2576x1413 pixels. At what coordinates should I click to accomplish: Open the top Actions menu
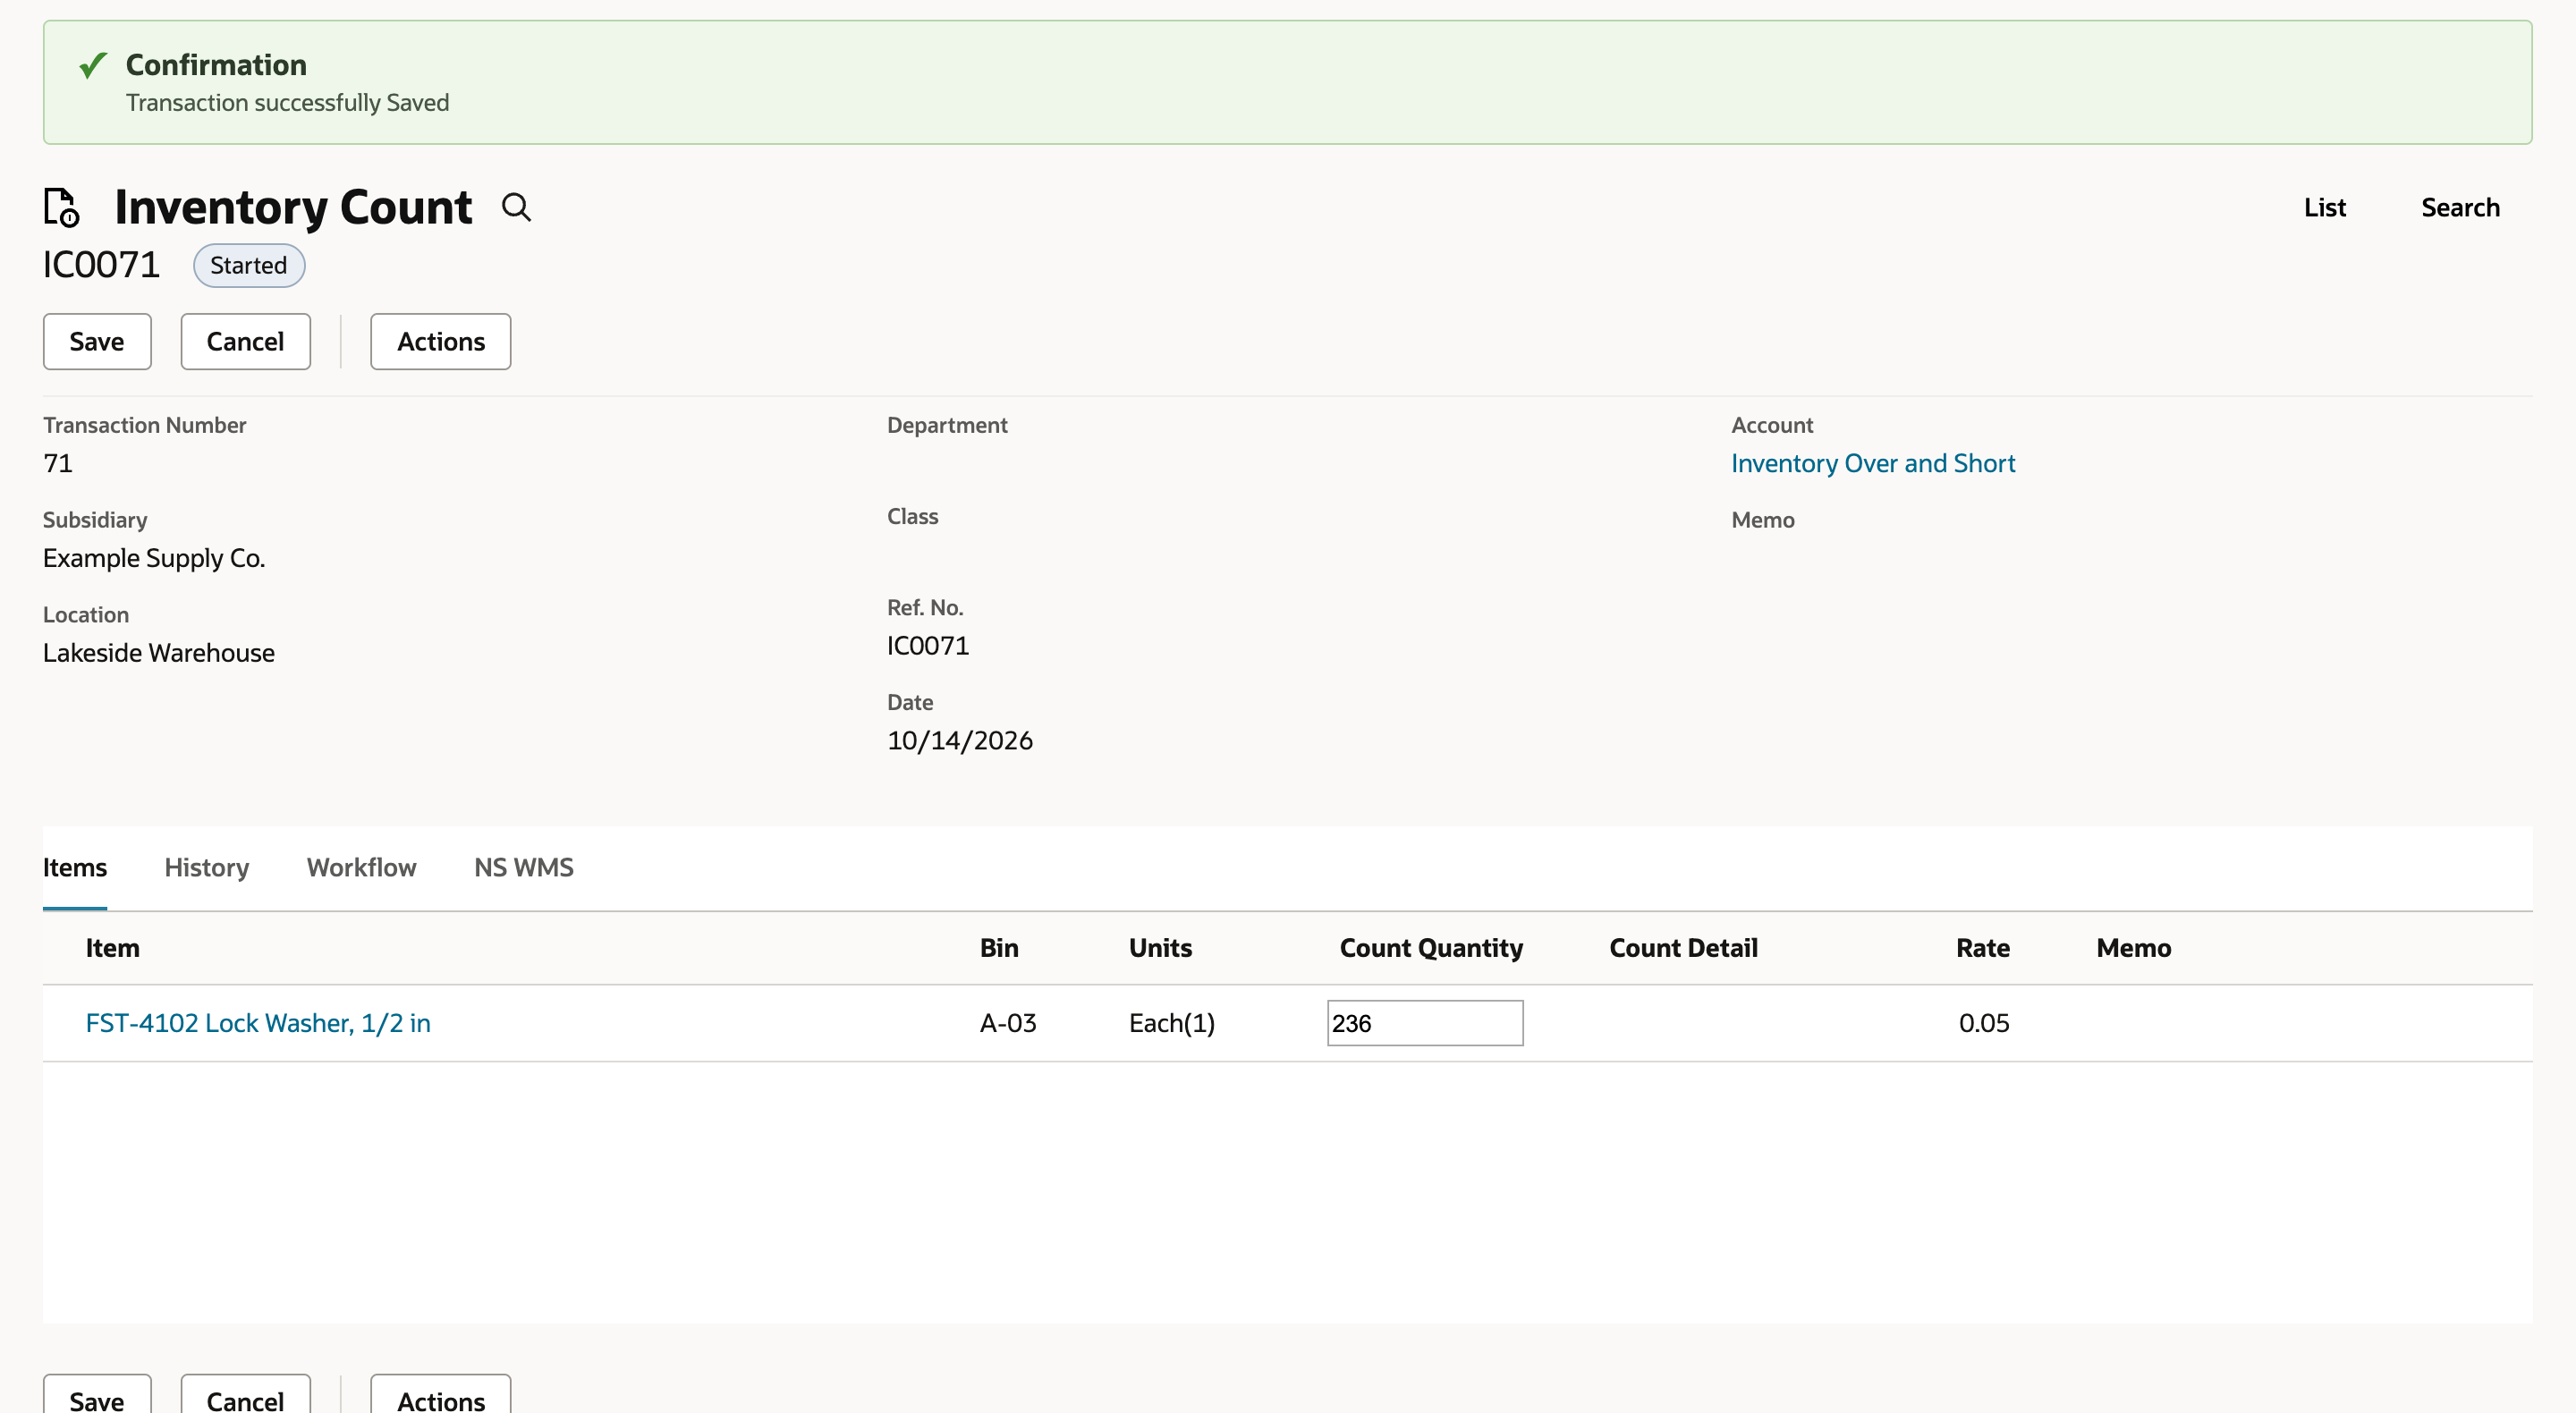(x=441, y=341)
